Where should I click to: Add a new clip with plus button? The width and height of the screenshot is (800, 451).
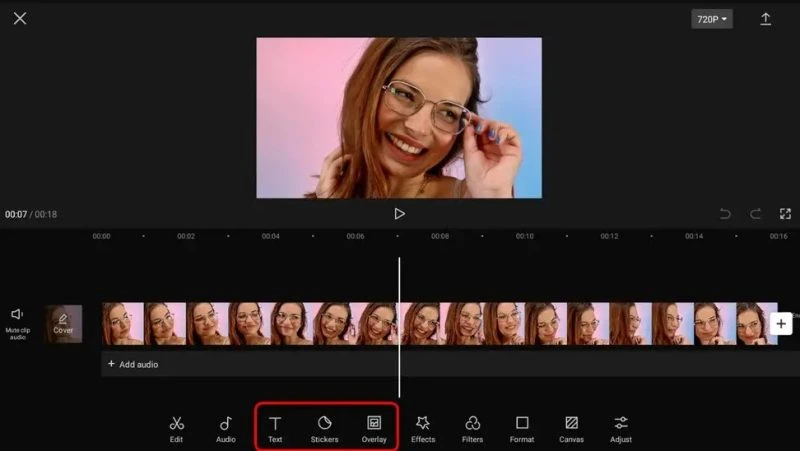781,323
